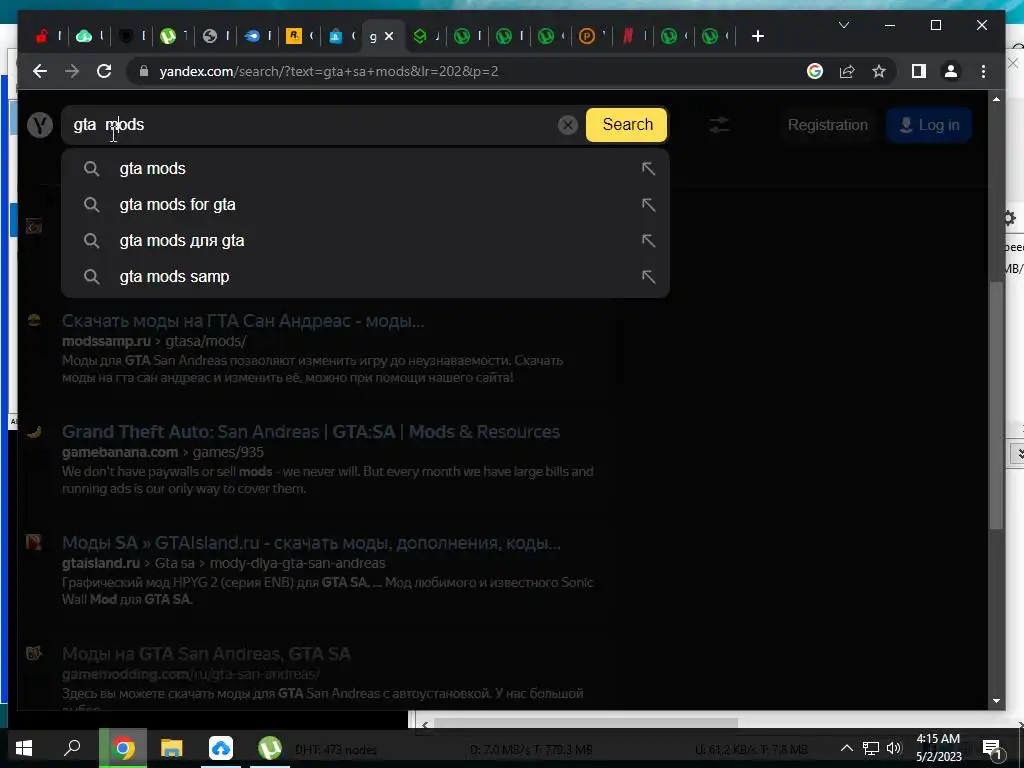Focus the Yandex search text field
Viewport: 1024px width, 768px height.
(313, 125)
